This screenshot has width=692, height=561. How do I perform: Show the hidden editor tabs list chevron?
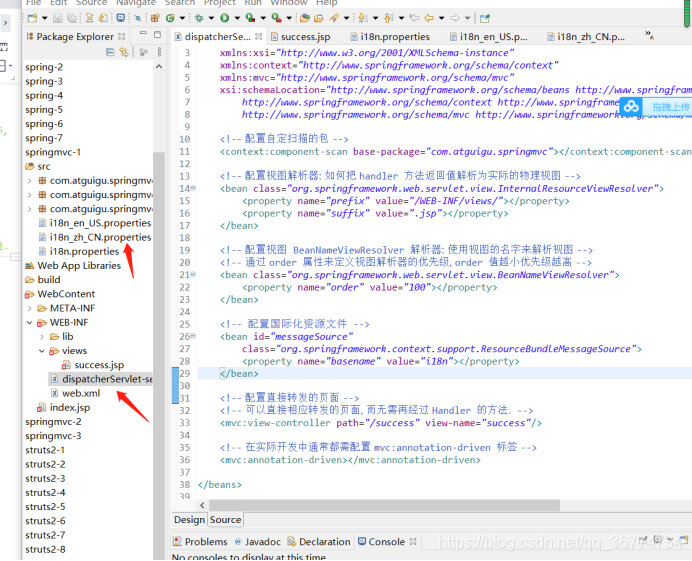[x=649, y=35]
